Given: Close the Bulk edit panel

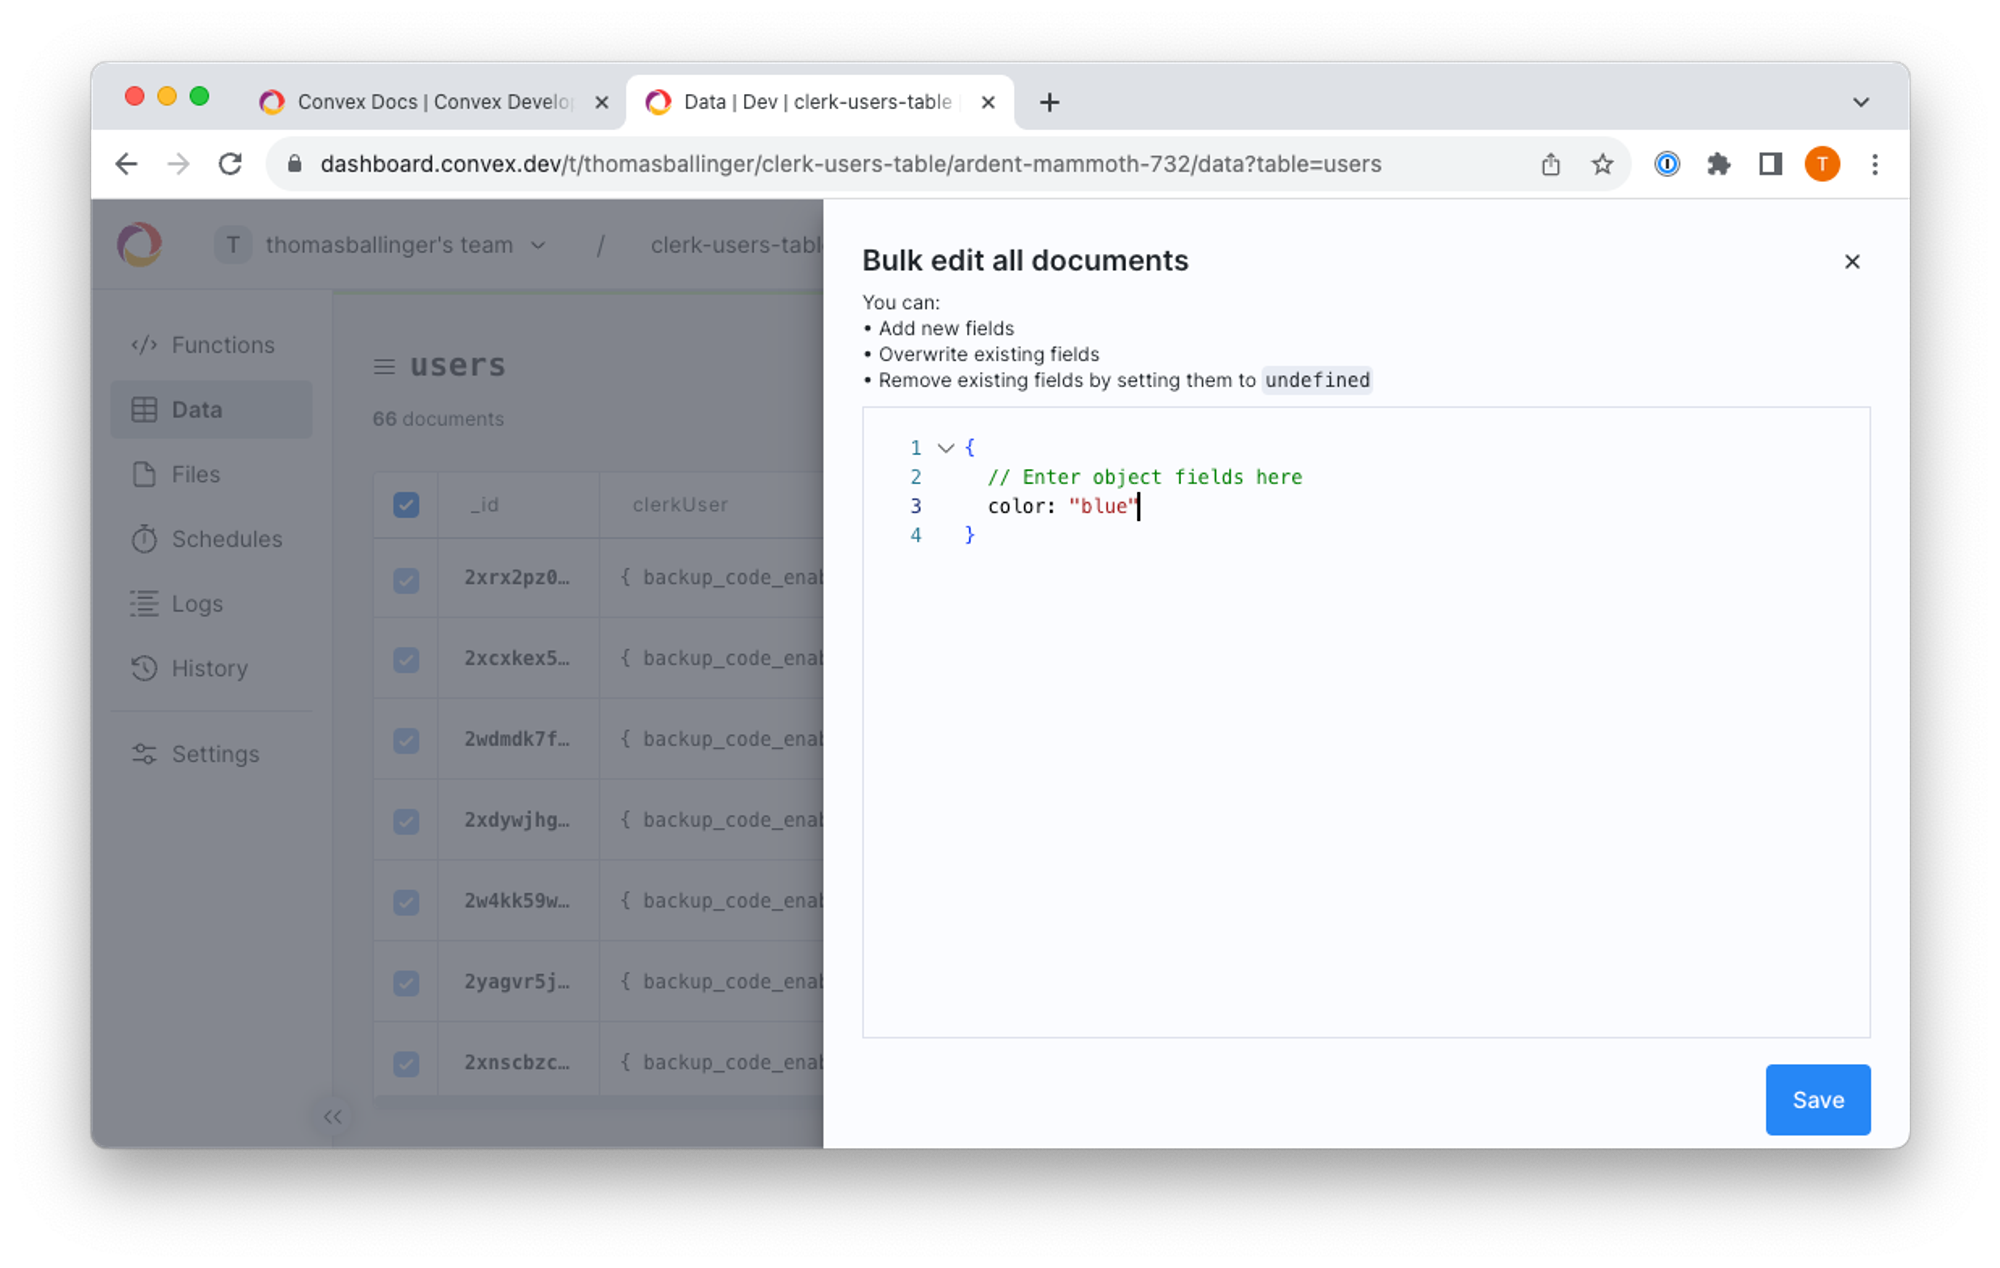Looking at the screenshot, I should 1852,262.
